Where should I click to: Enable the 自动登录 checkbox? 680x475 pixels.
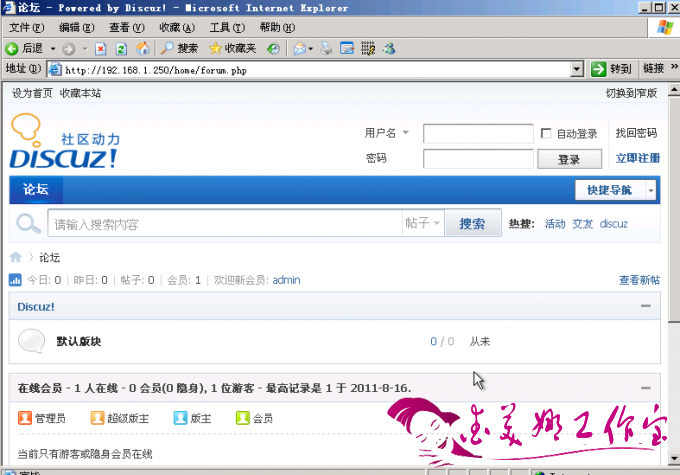pos(546,134)
